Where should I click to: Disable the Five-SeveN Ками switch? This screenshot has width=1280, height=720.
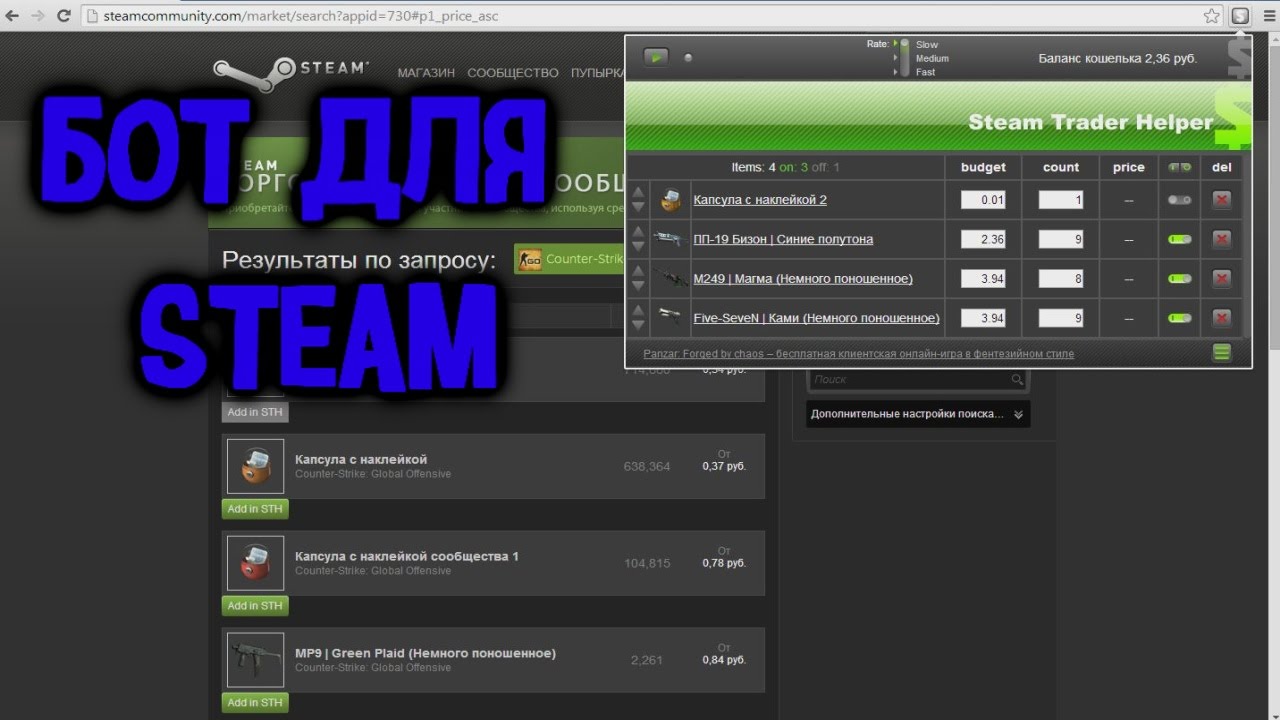(x=1179, y=318)
